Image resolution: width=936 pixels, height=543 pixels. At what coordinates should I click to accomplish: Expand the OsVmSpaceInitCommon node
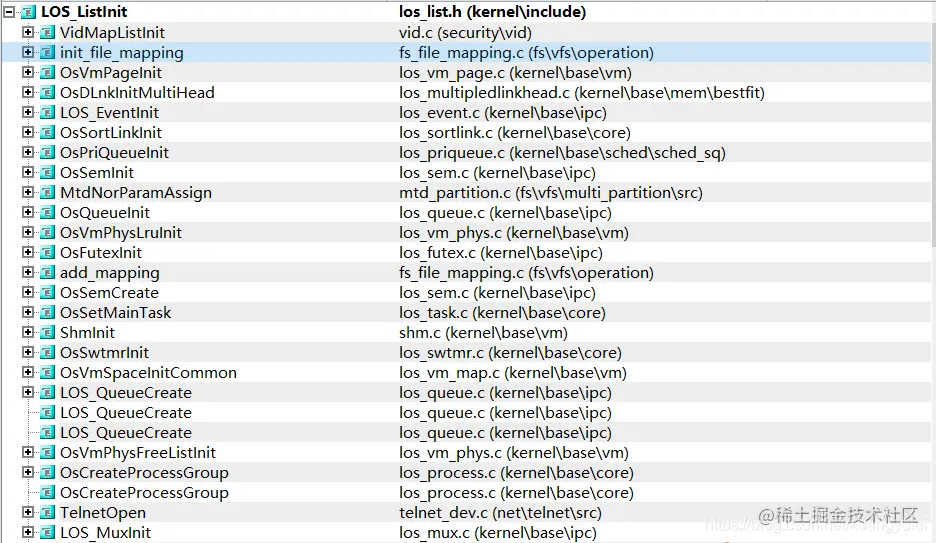click(x=27, y=372)
